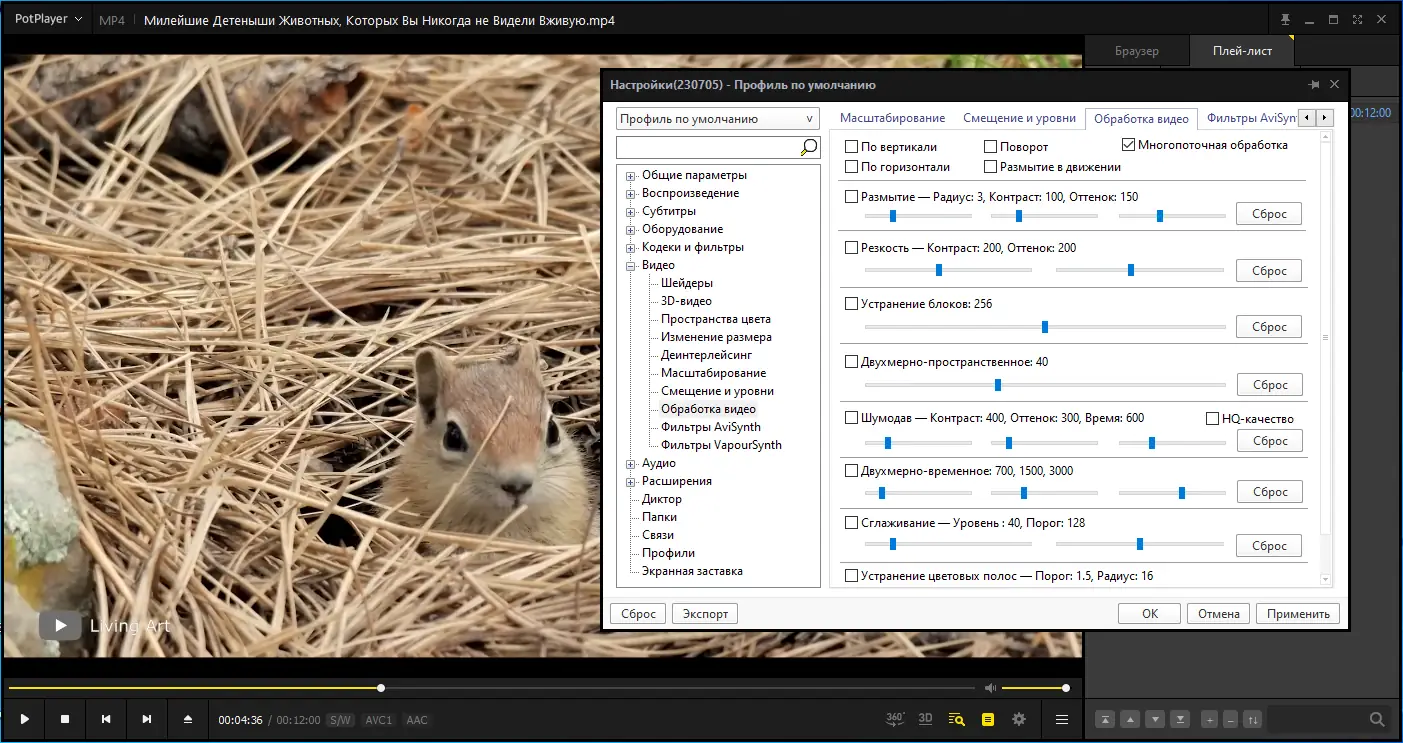1403x743 pixels.
Task: Open the Профиль по умолчанию dropdown
Action: point(717,119)
